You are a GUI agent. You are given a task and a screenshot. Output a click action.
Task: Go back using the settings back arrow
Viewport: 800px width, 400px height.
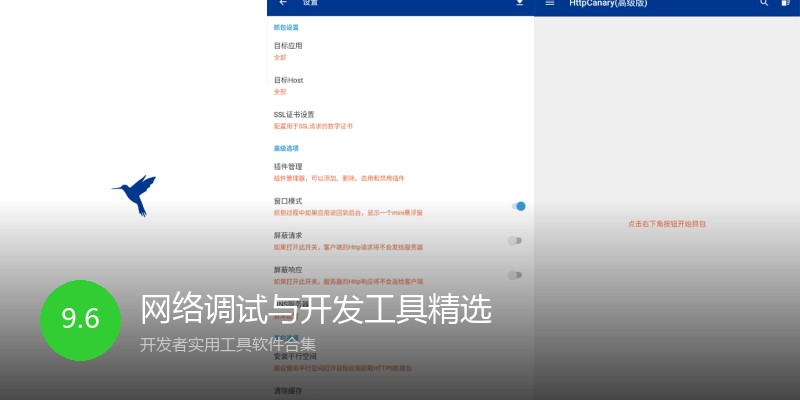(283, 3)
